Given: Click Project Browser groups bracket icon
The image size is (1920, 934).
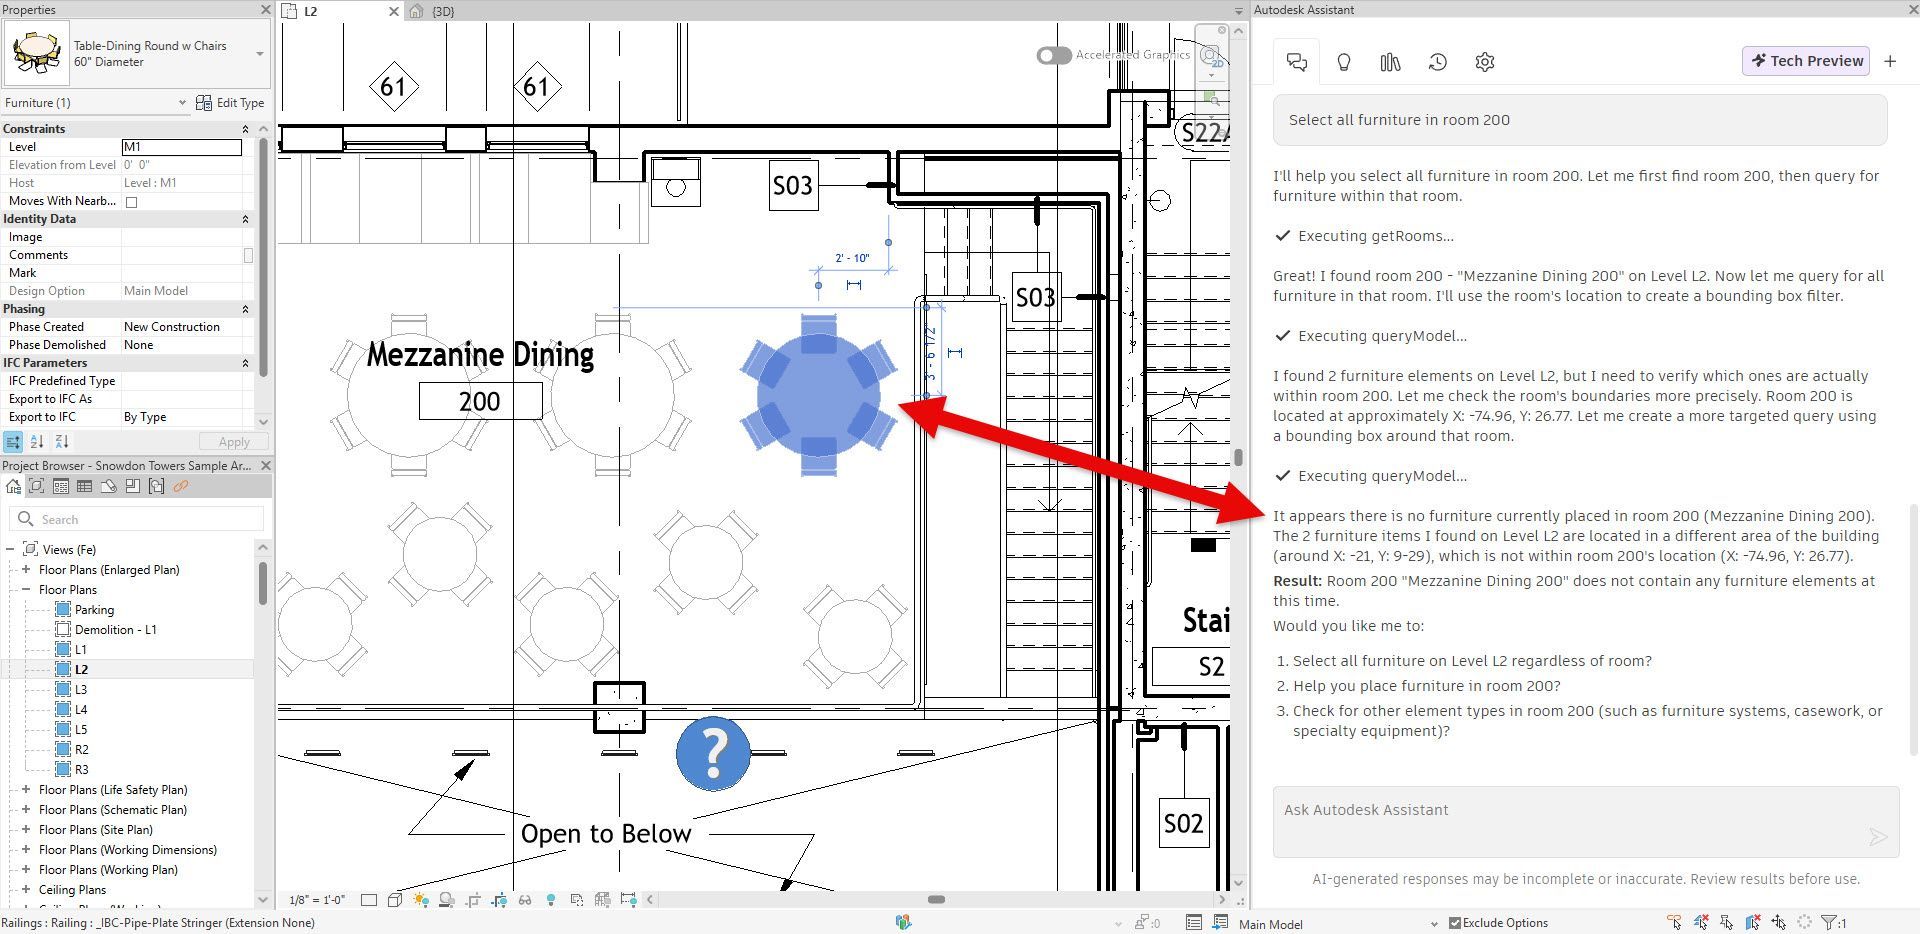Looking at the screenshot, I should tap(157, 487).
